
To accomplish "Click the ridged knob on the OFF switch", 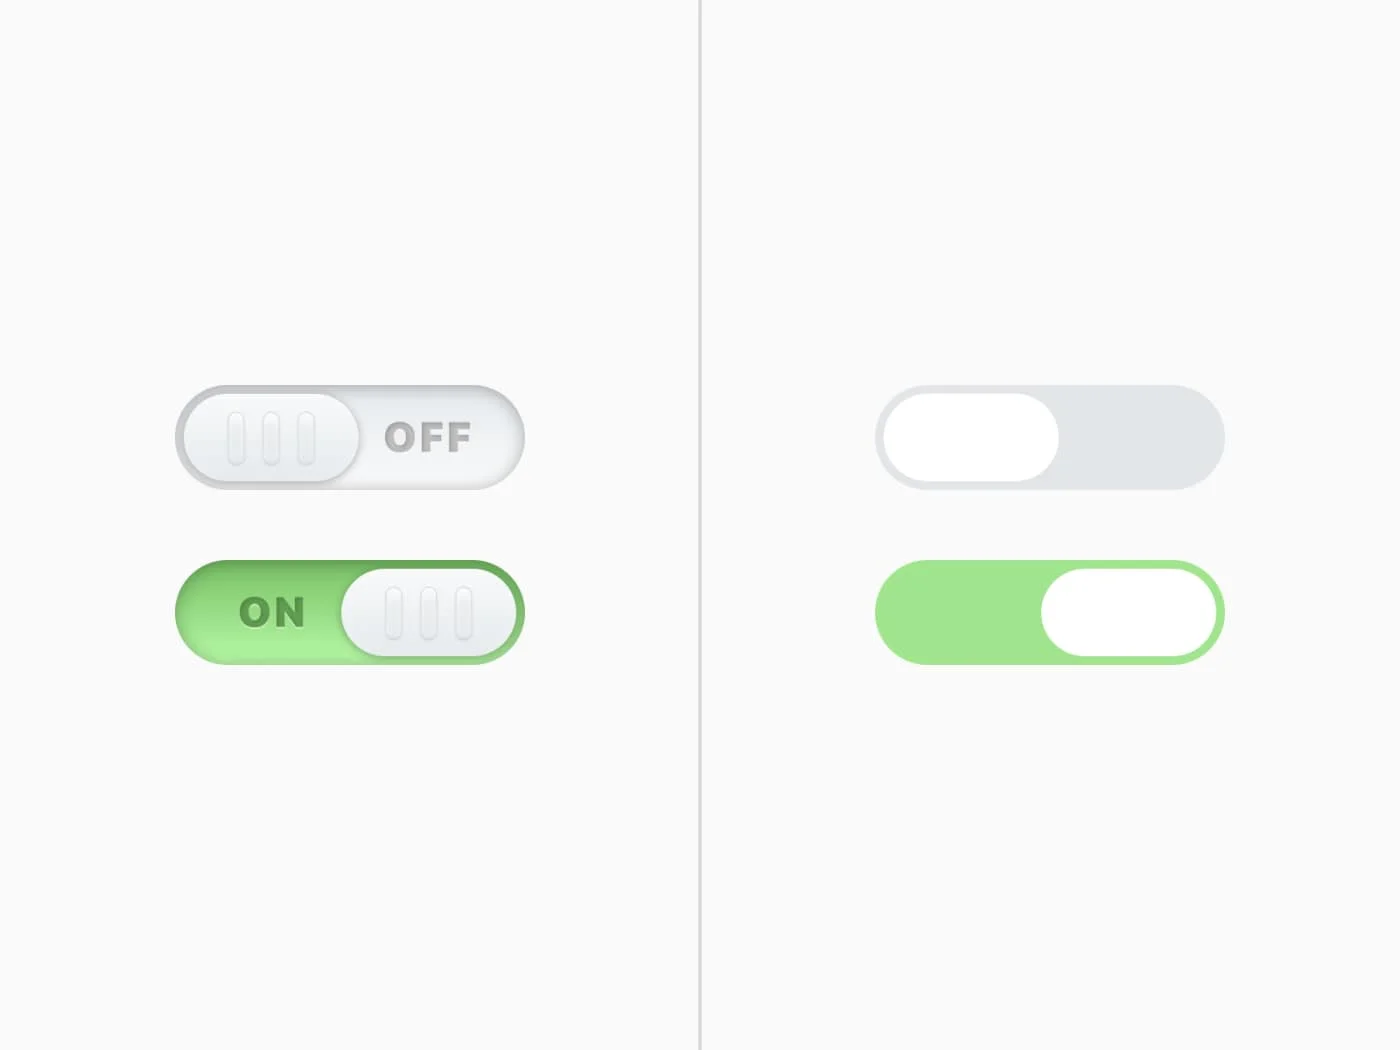I will click(x=270, y=437).
